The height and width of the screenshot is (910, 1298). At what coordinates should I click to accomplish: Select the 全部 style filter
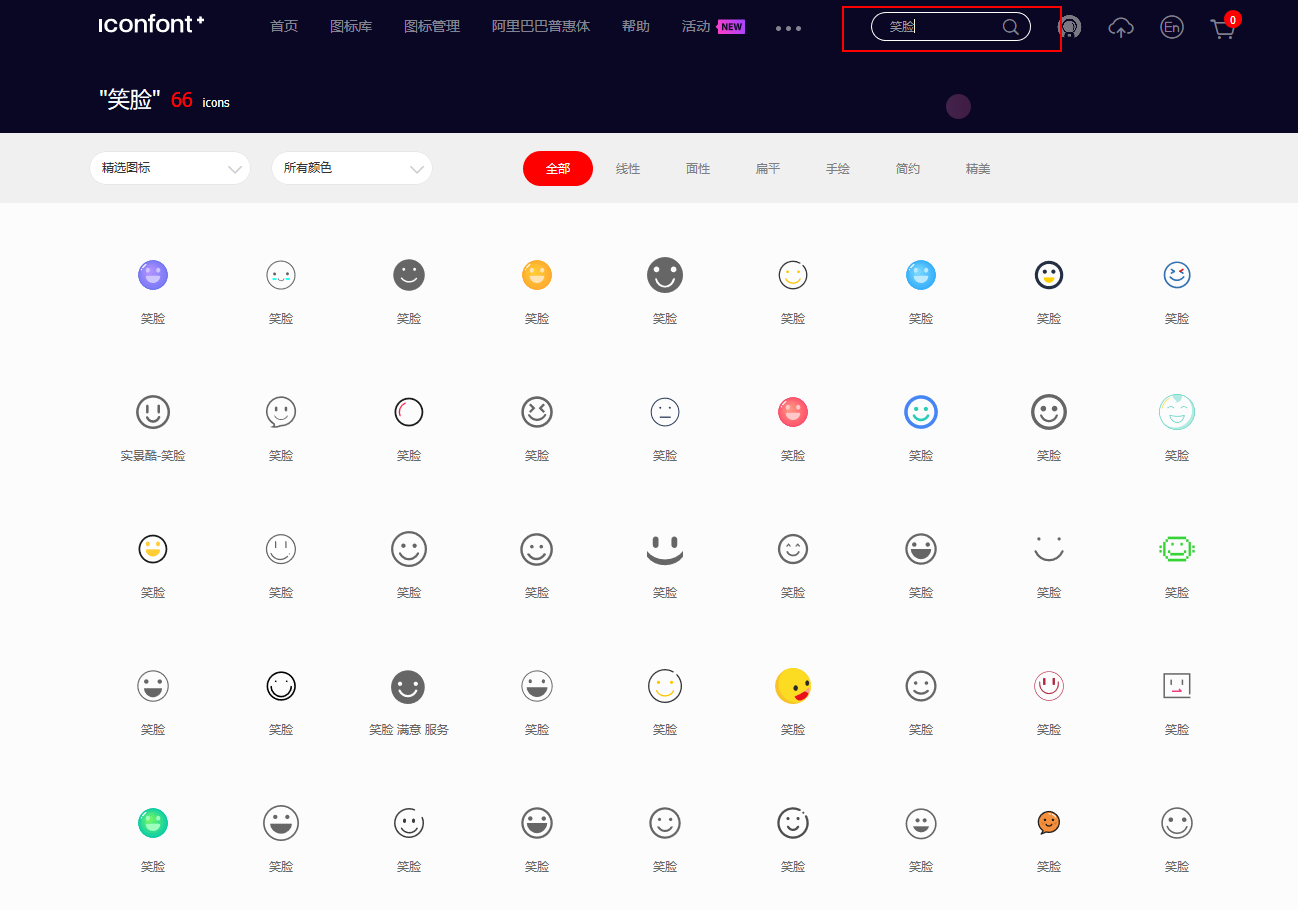click(x=557, y=168)
